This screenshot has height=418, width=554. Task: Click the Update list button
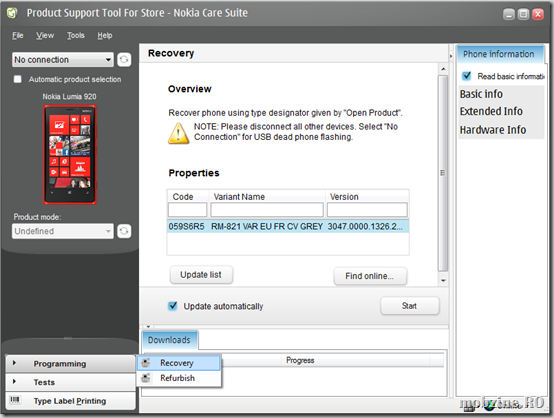(x=201, y=275)
